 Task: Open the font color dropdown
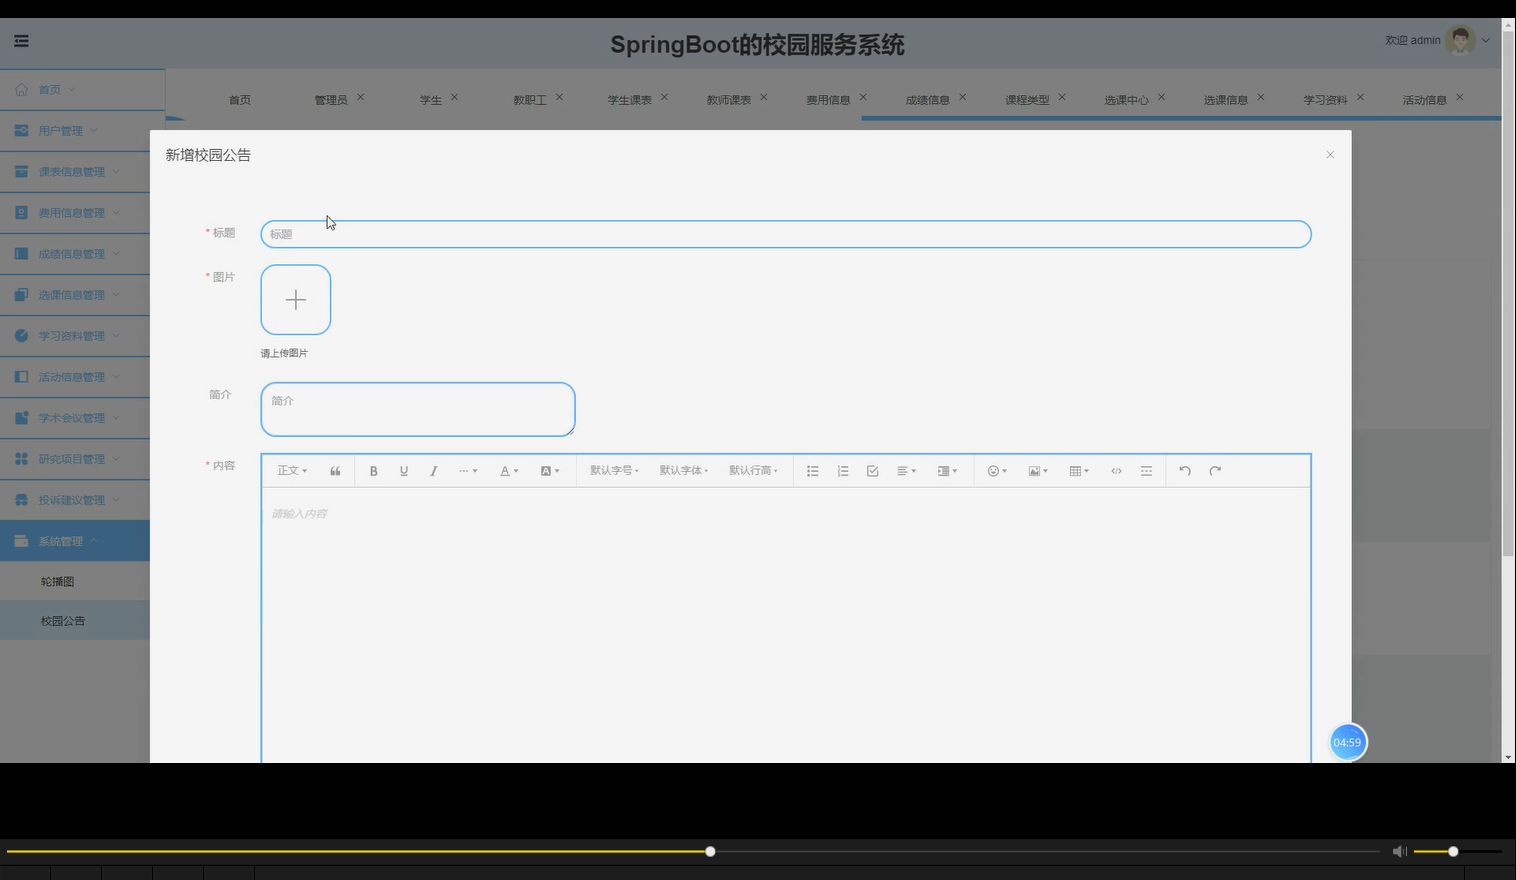[509, 471]
